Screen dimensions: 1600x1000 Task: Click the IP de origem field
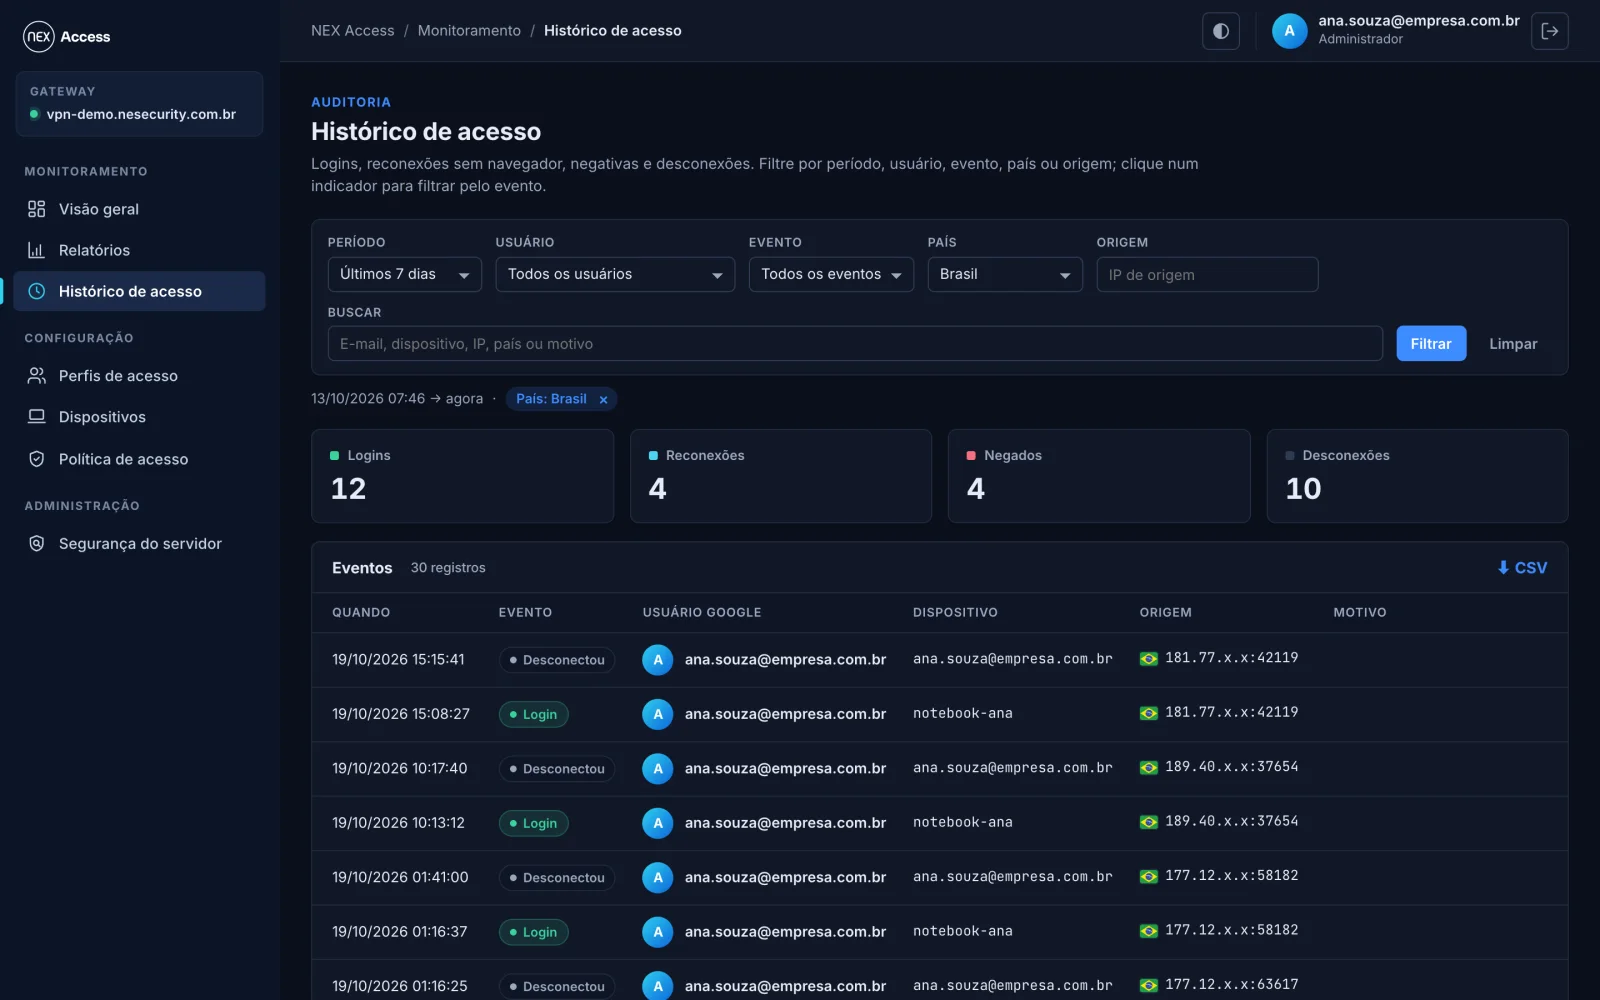point(1207,274)
